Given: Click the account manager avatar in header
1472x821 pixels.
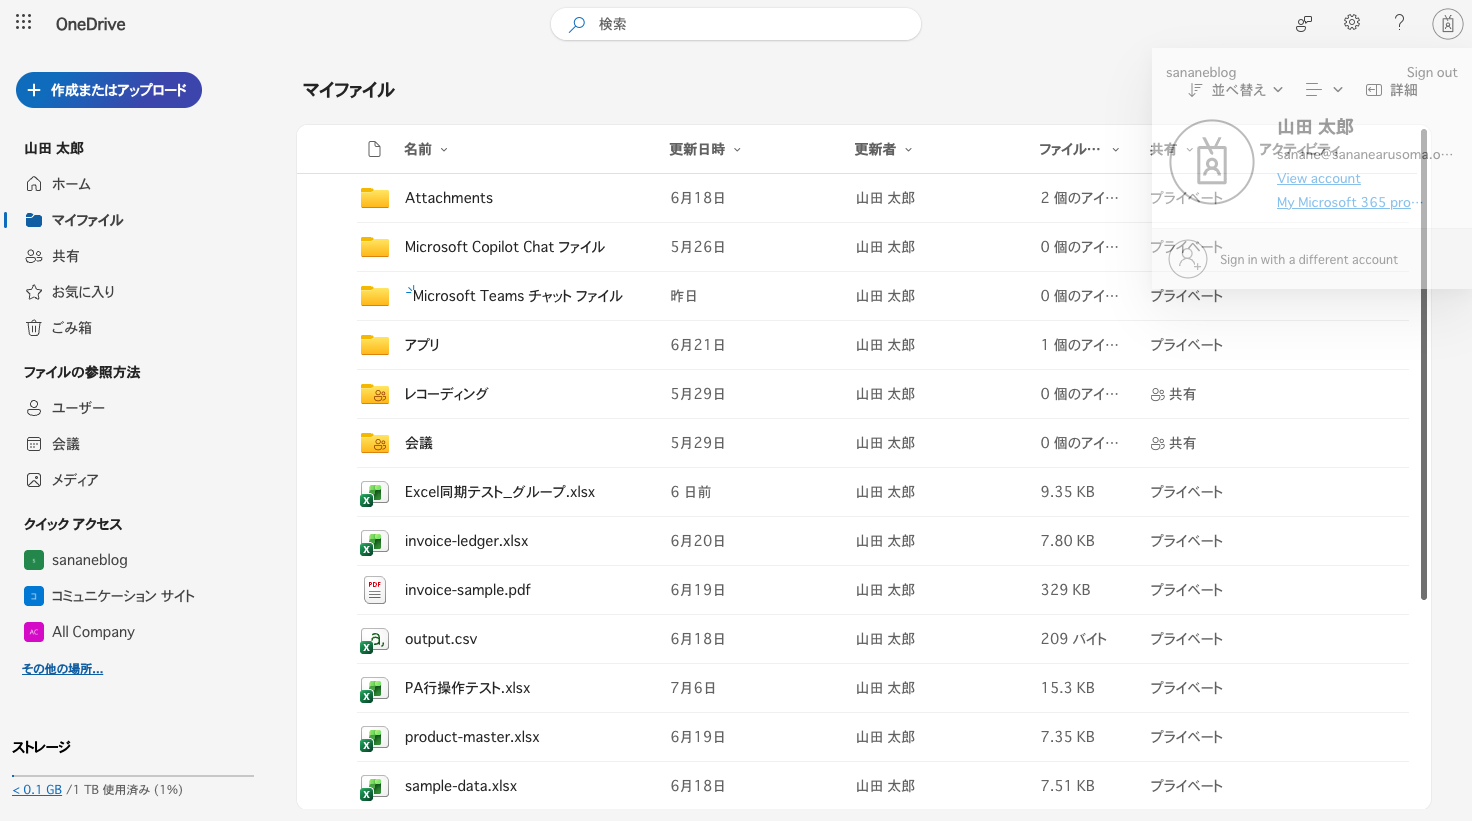Looking at the screenshot, I should [x=1448, y=24].
